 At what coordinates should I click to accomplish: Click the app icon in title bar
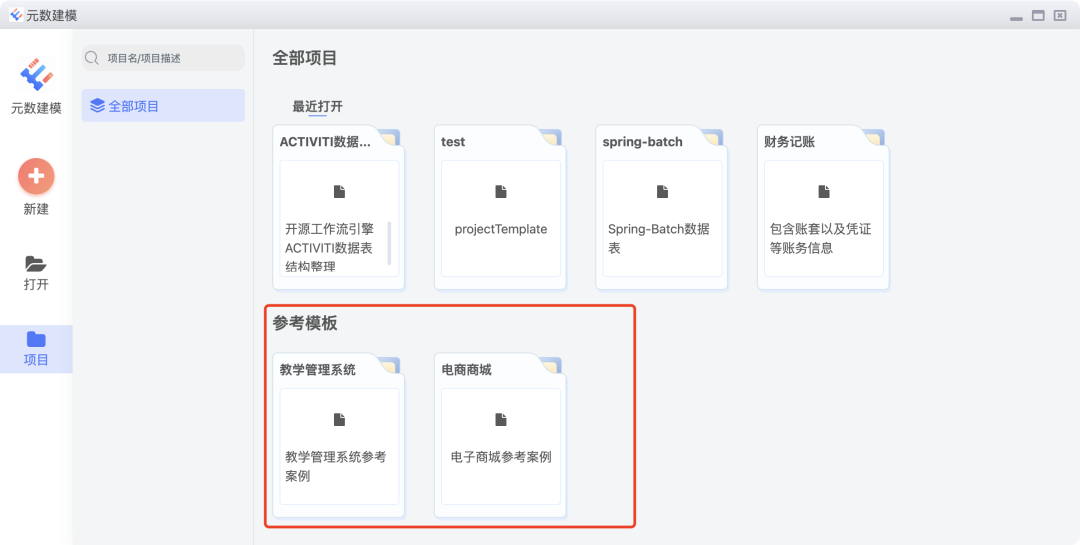[x=16, y=14]
